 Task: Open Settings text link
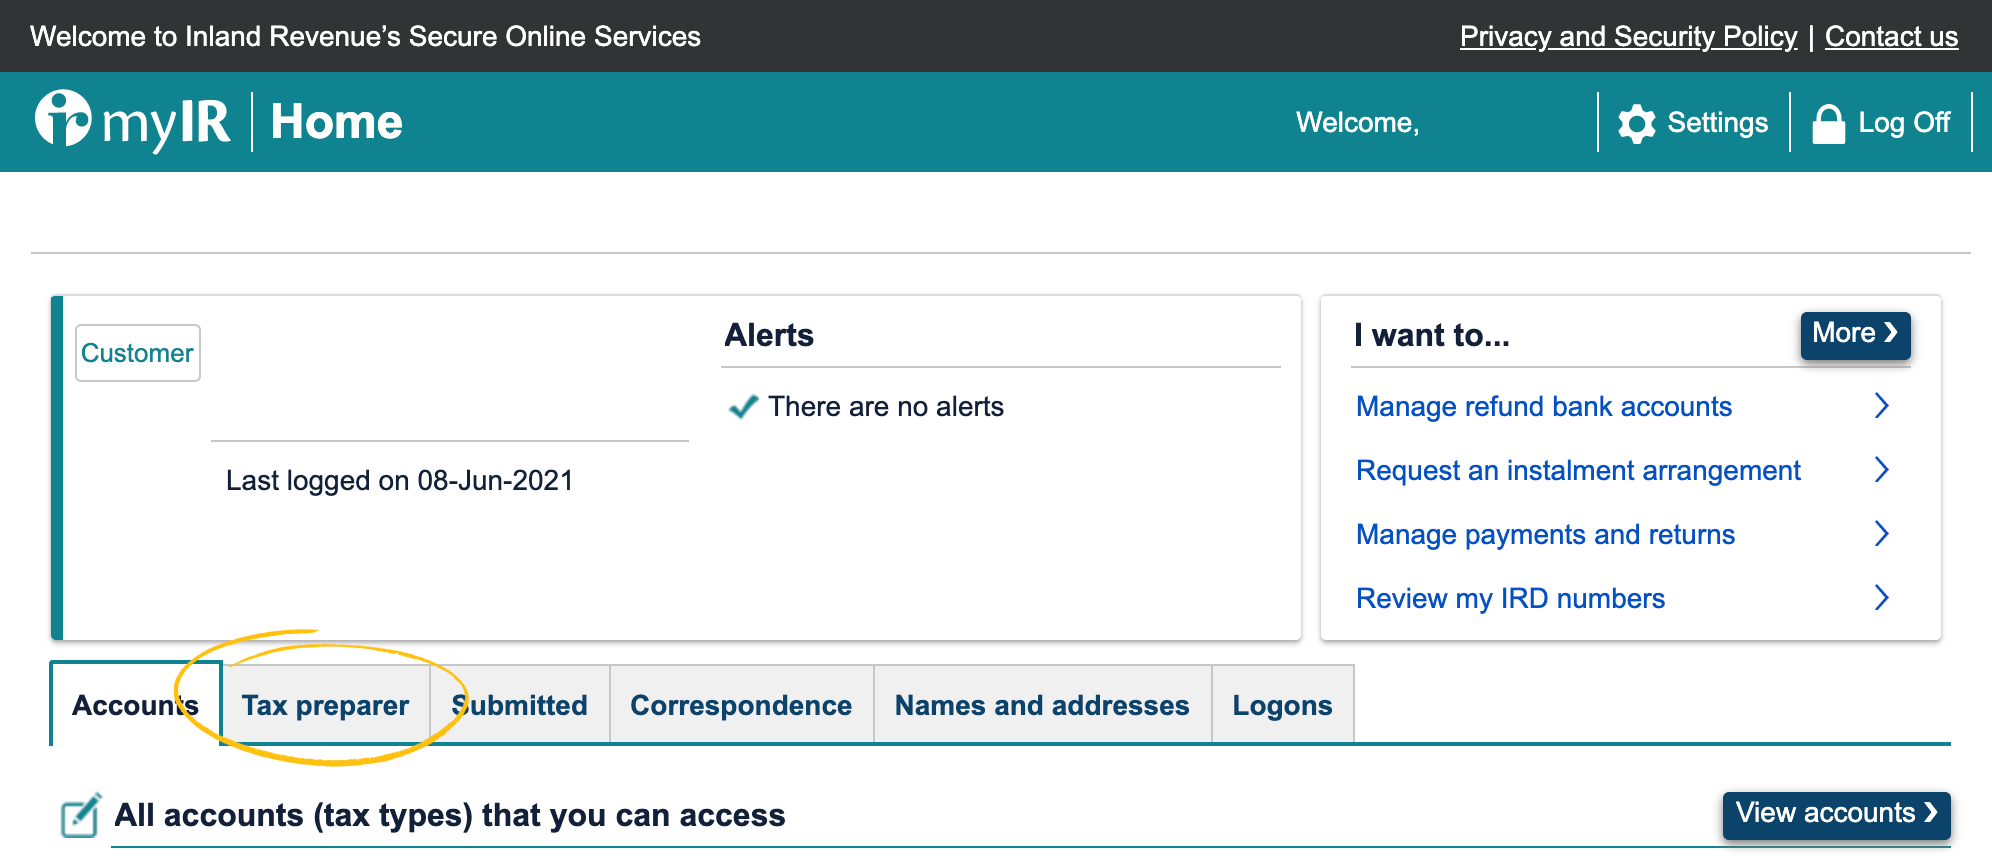point(1717,123)
